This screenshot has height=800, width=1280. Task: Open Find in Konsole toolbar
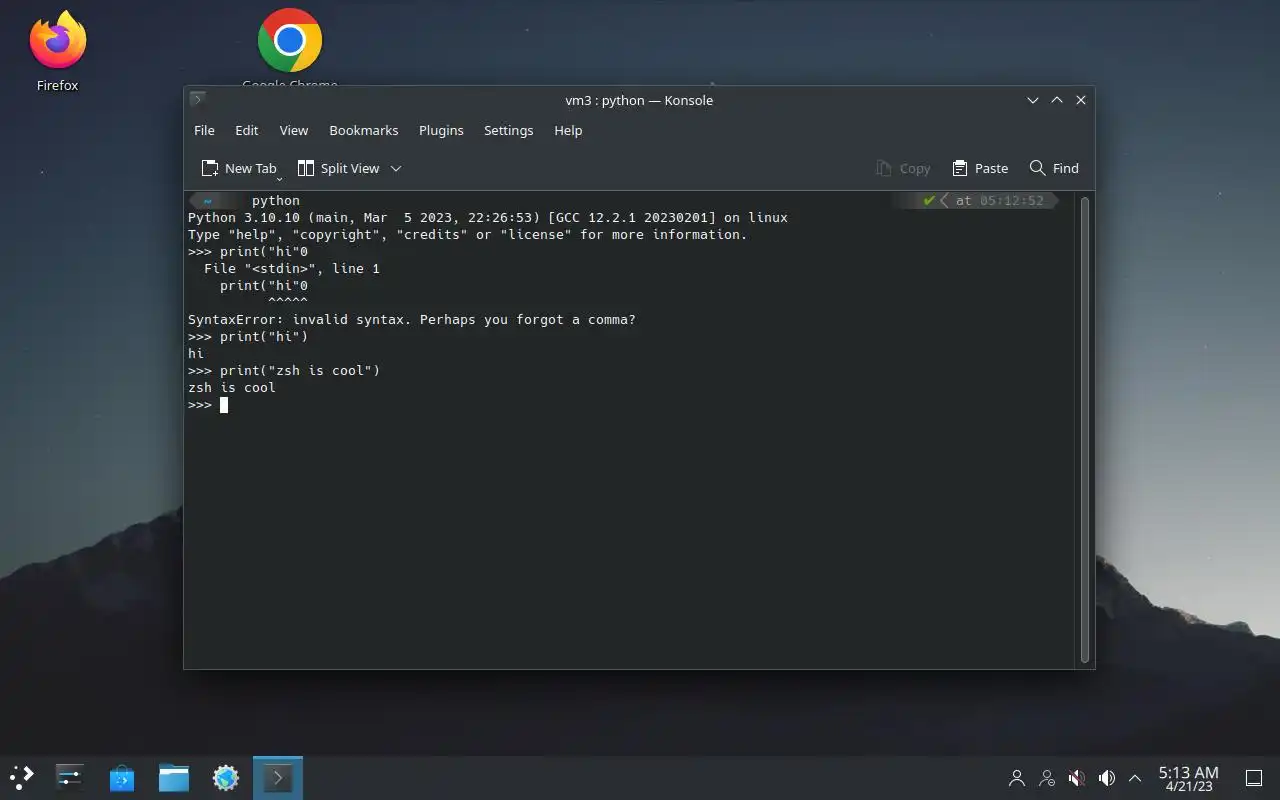pyautogui.click(x=1054, y=168)
